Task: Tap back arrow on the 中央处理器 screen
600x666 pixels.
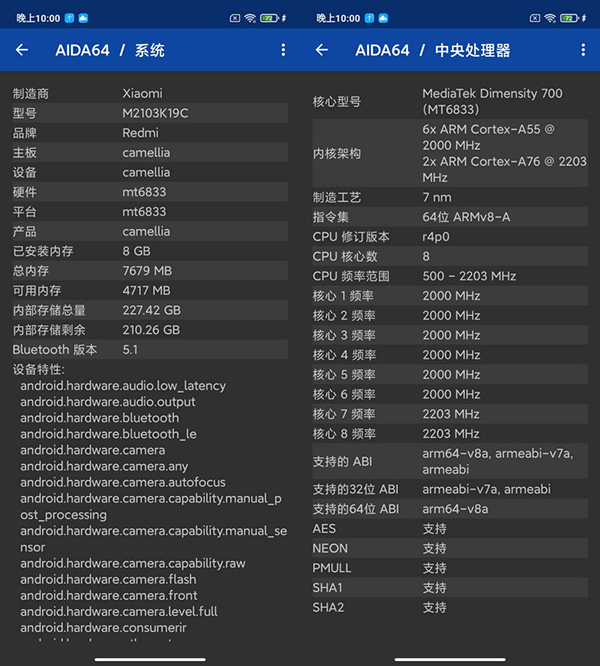Action: [322, 50]
